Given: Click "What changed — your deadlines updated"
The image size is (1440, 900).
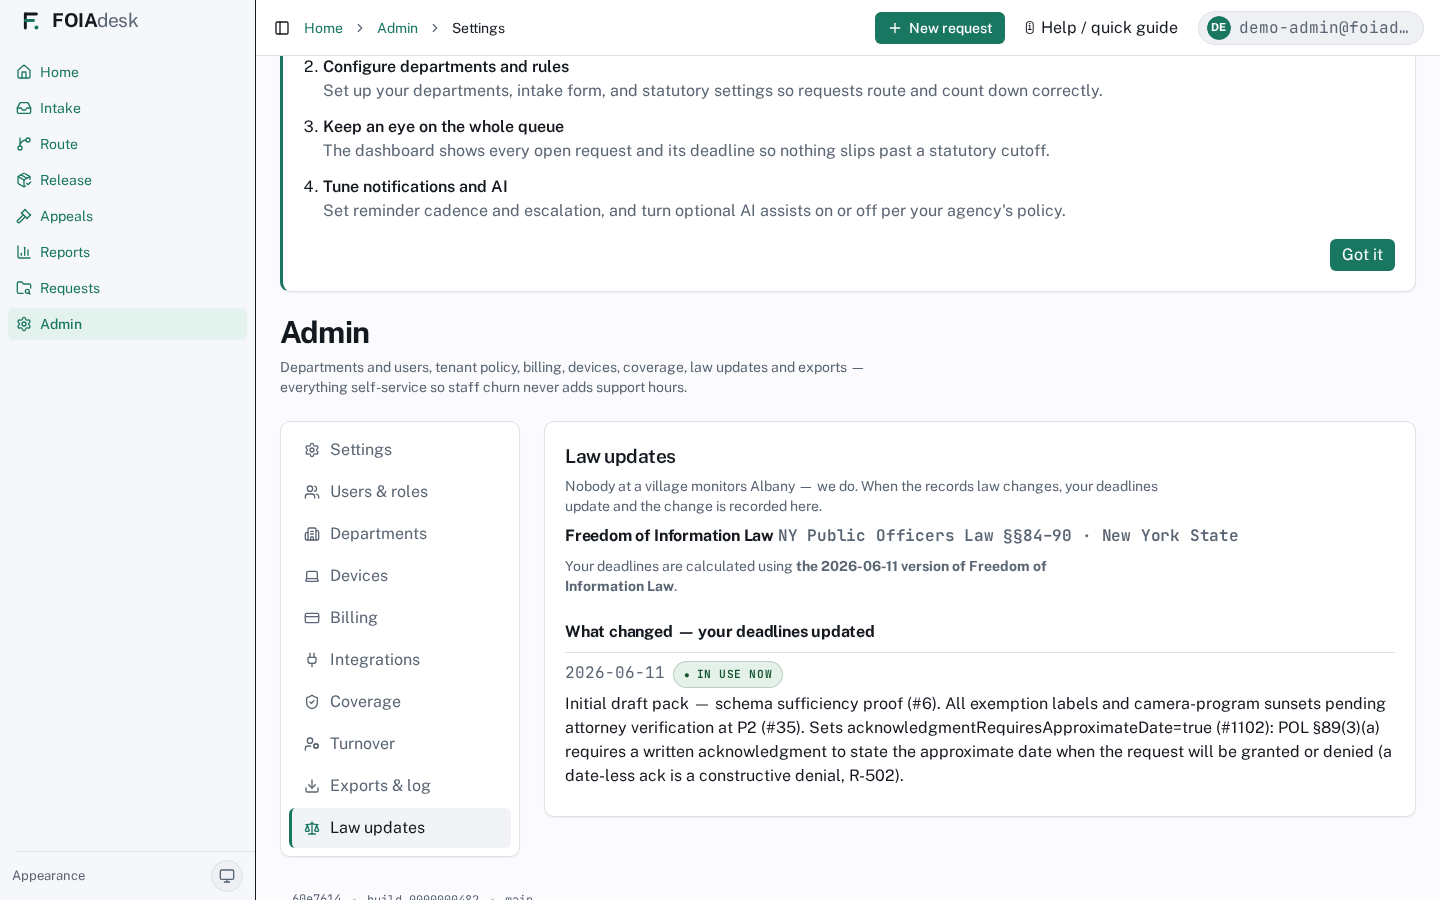Looking at the screenshot, I should [x=720, y=632].
